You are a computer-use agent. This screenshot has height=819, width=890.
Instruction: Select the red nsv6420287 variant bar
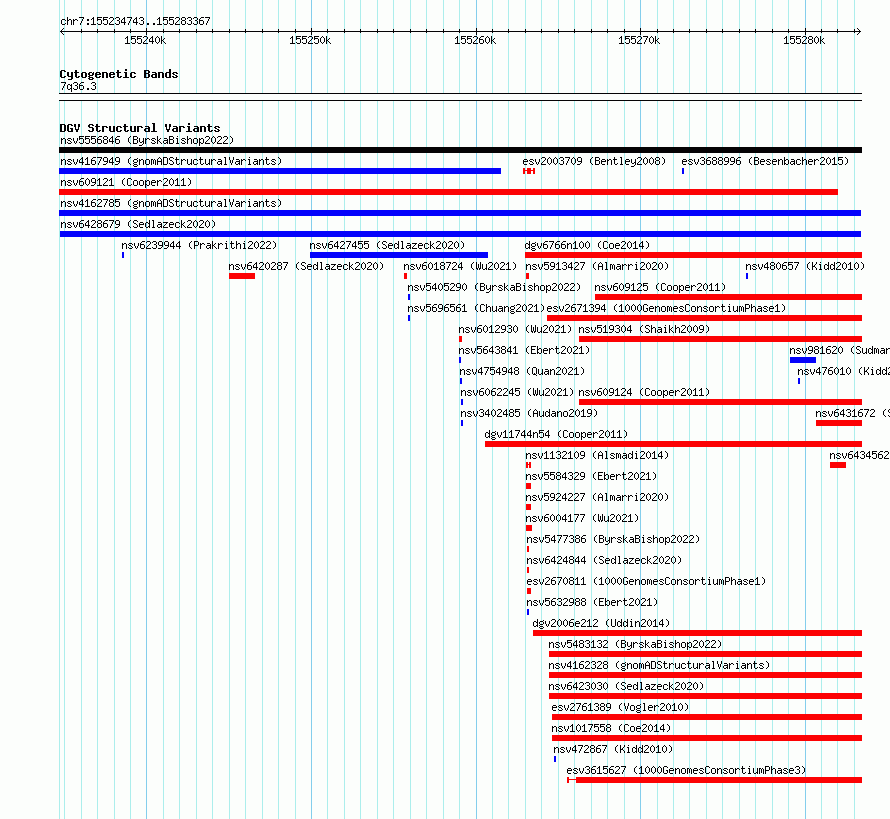pos(242,276)
